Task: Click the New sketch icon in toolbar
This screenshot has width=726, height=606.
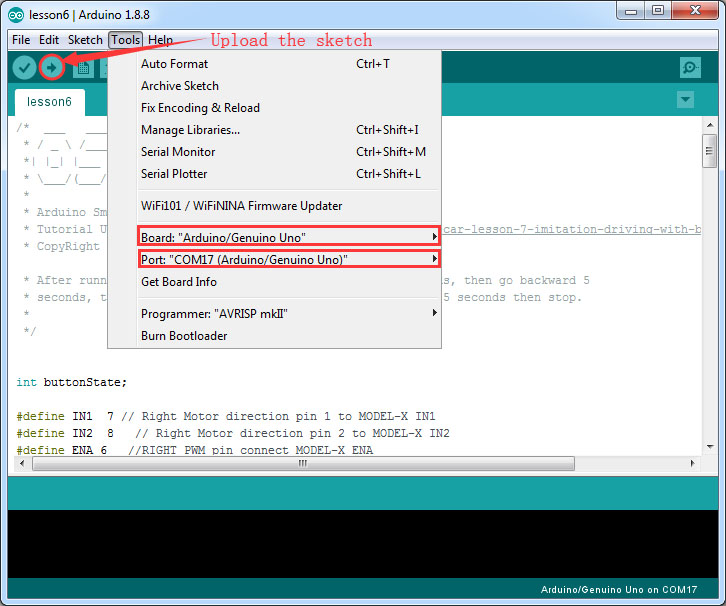Action: point(83,68)
